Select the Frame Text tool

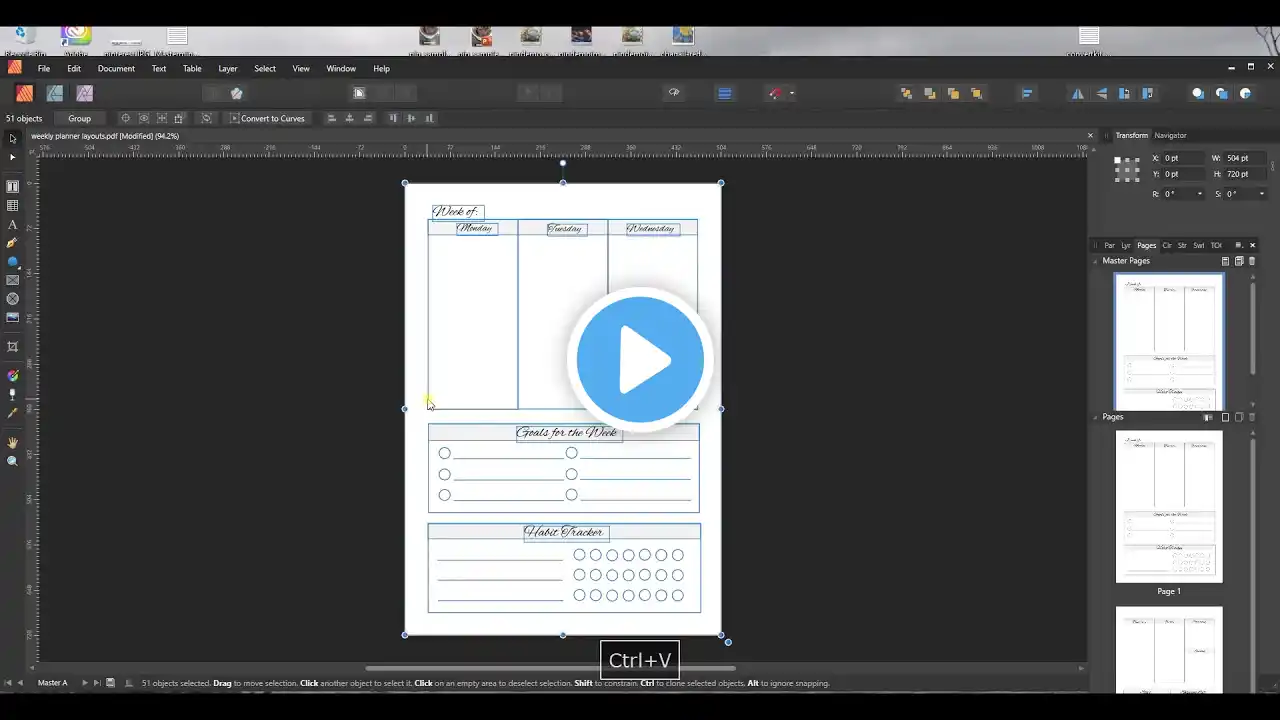pos(13,187)
